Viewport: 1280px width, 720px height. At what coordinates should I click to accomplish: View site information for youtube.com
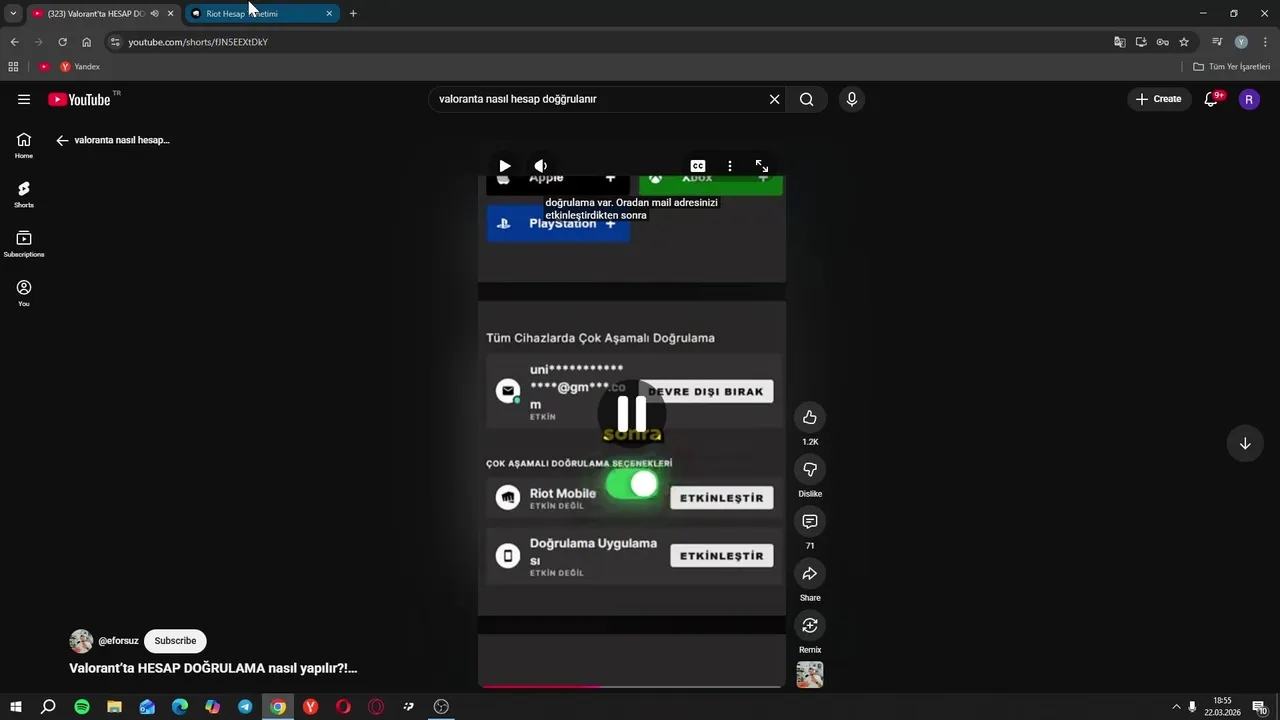(x=115, y=42)
